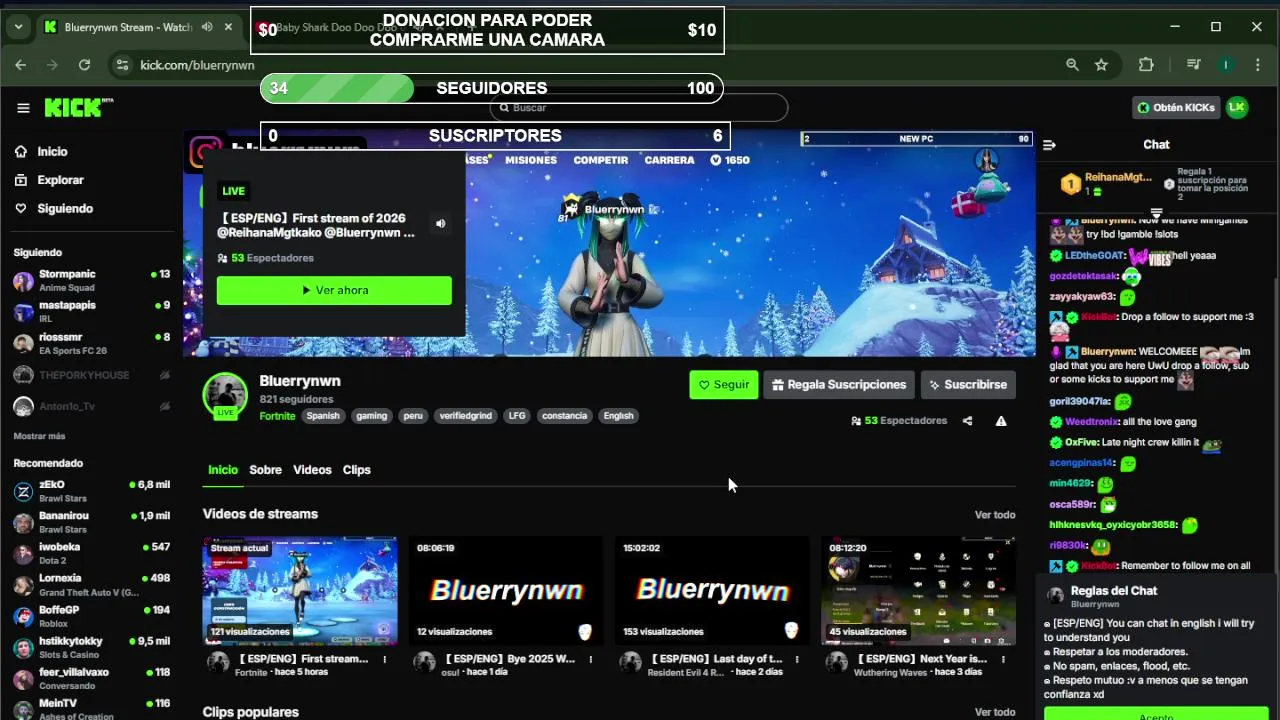Viewport: 1280px width, 720px height.
Task: Click the KICK logo
Action: point(79,108)
